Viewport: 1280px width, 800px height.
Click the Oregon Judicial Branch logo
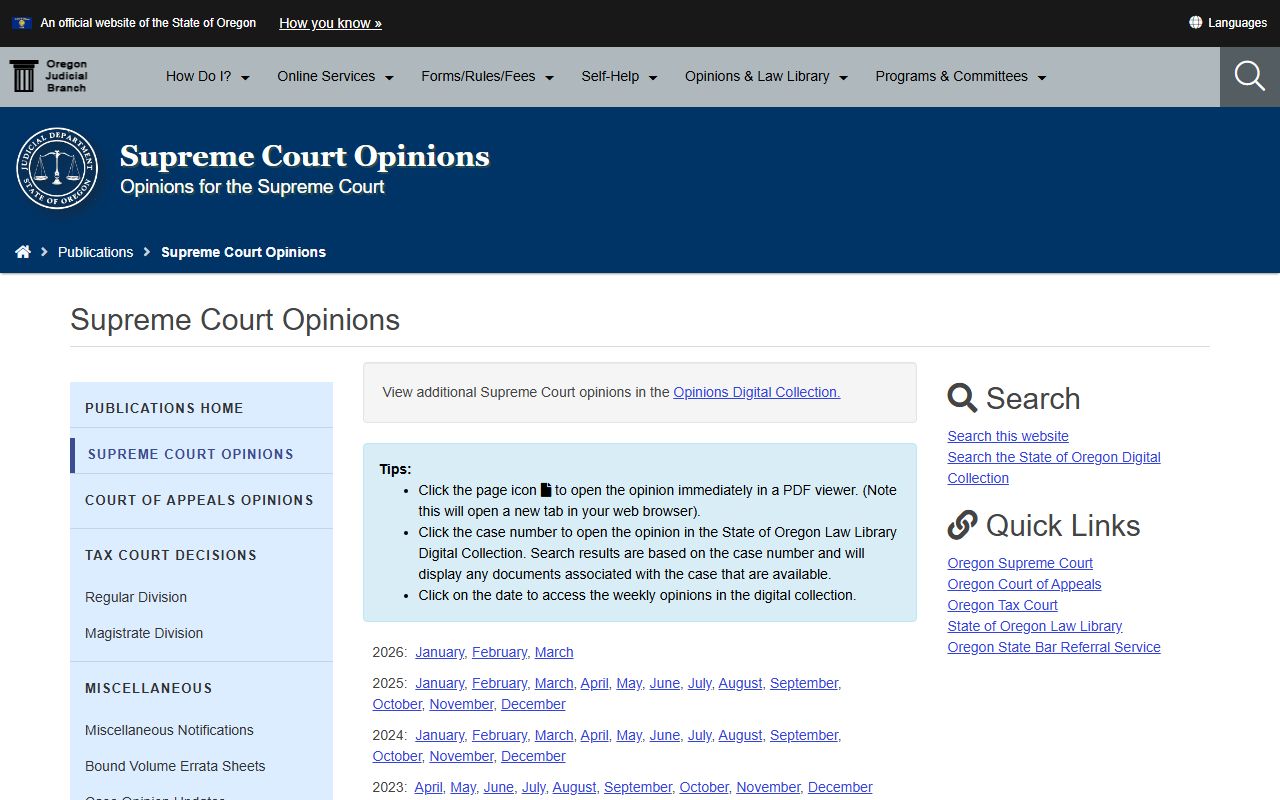click(x=49, y=76)
